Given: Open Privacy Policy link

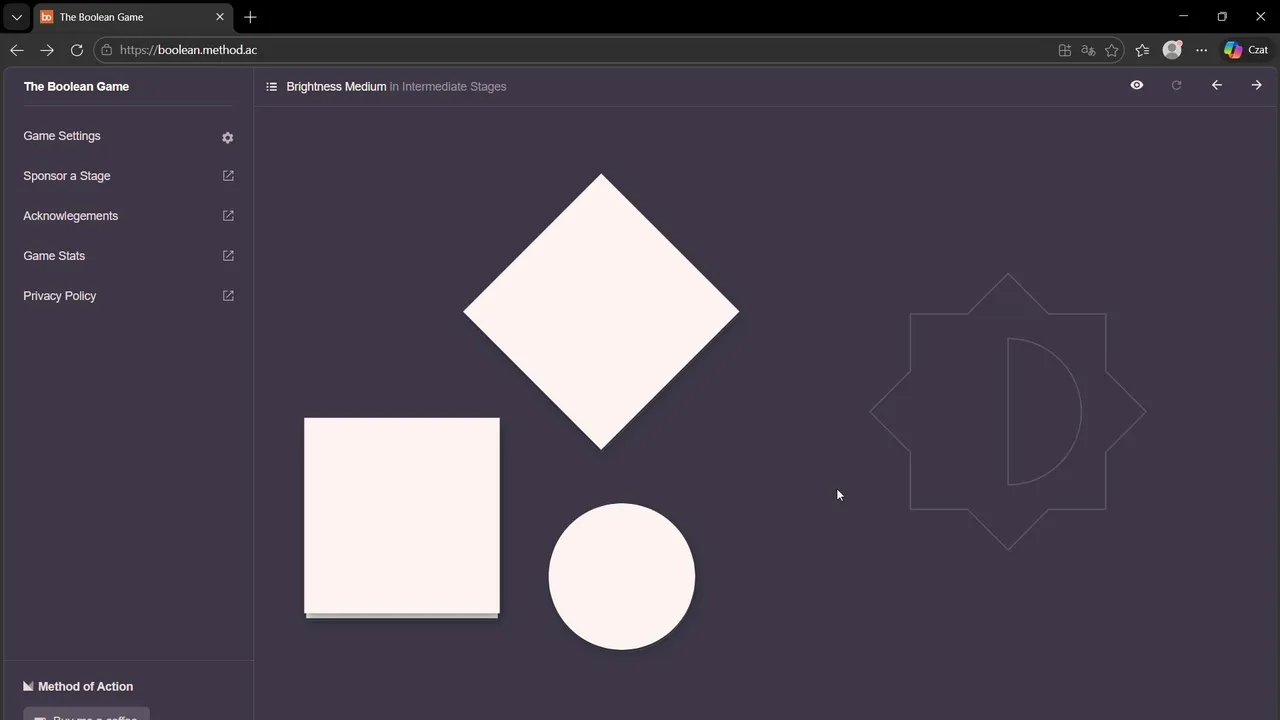Looking at the screenshot, I should point(128,296).
